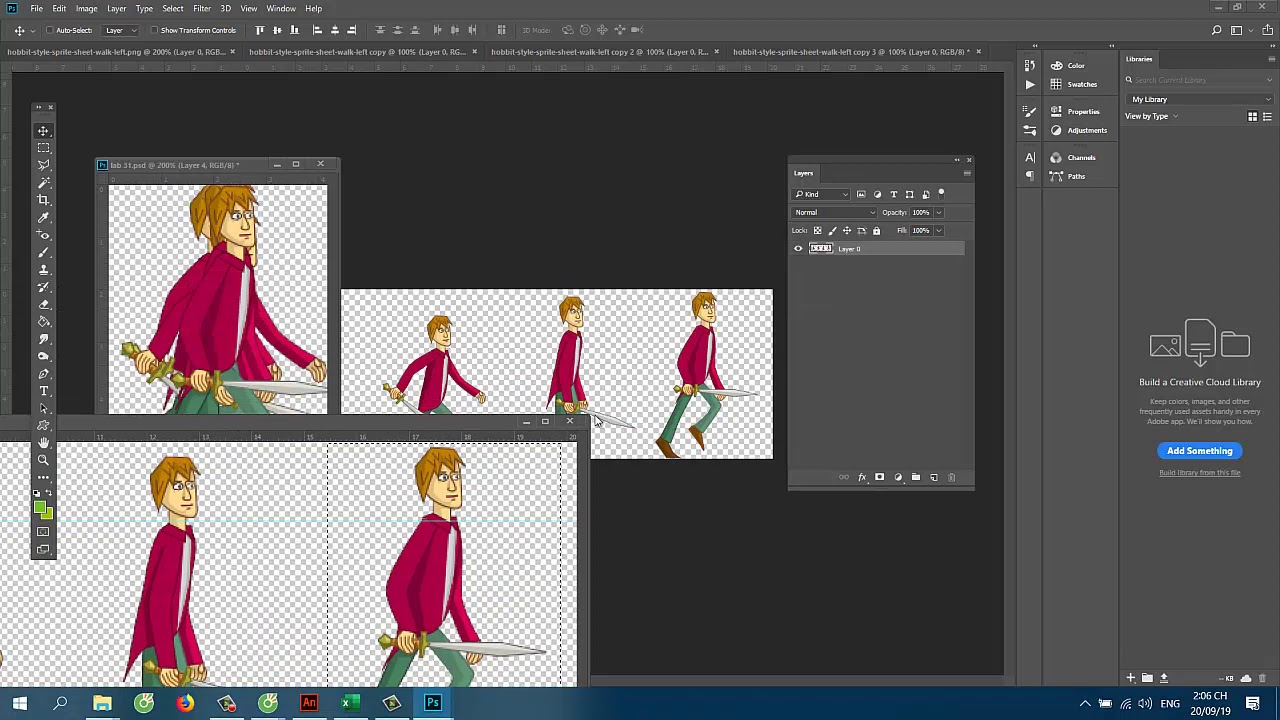
Task: Click the Add layer style fx icon
Action: click(x=862, y=477)
